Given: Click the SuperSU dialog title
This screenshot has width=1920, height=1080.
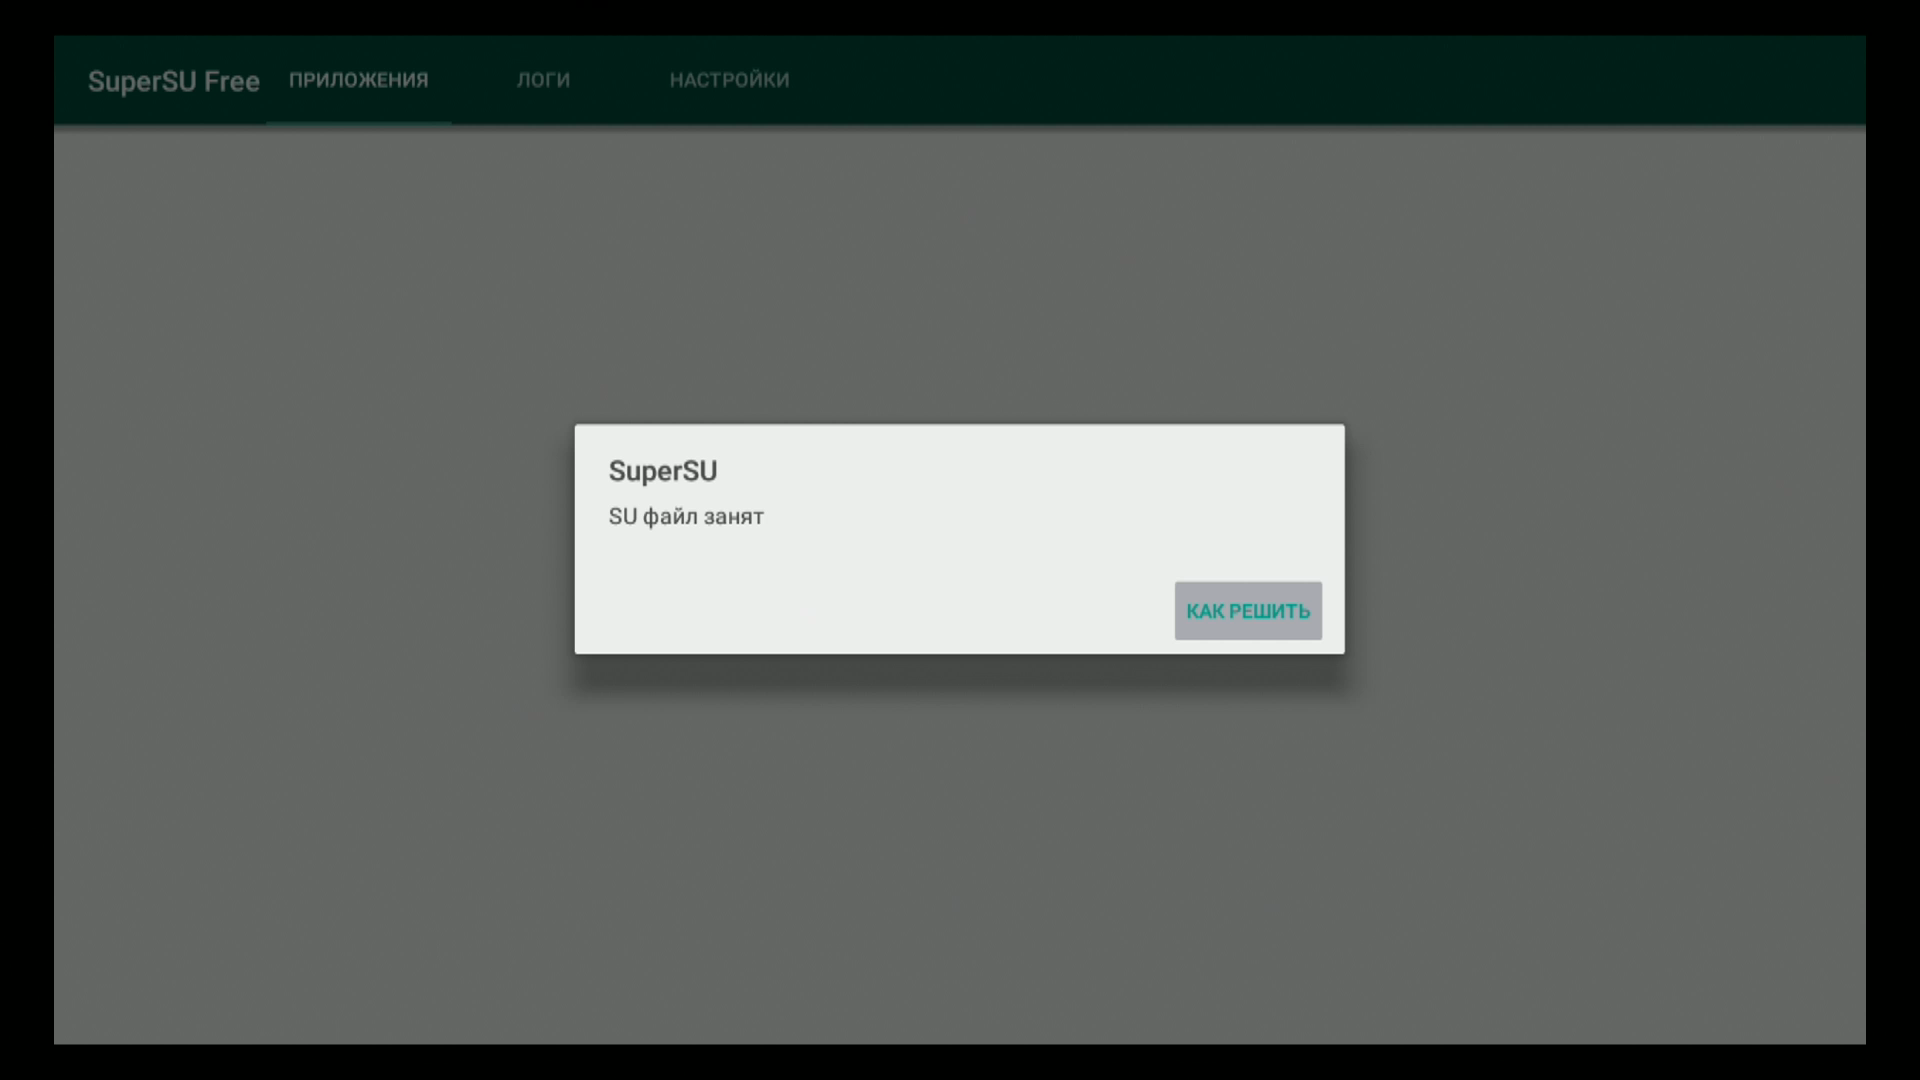Looking at the screenshot, I should coord(663,471).
